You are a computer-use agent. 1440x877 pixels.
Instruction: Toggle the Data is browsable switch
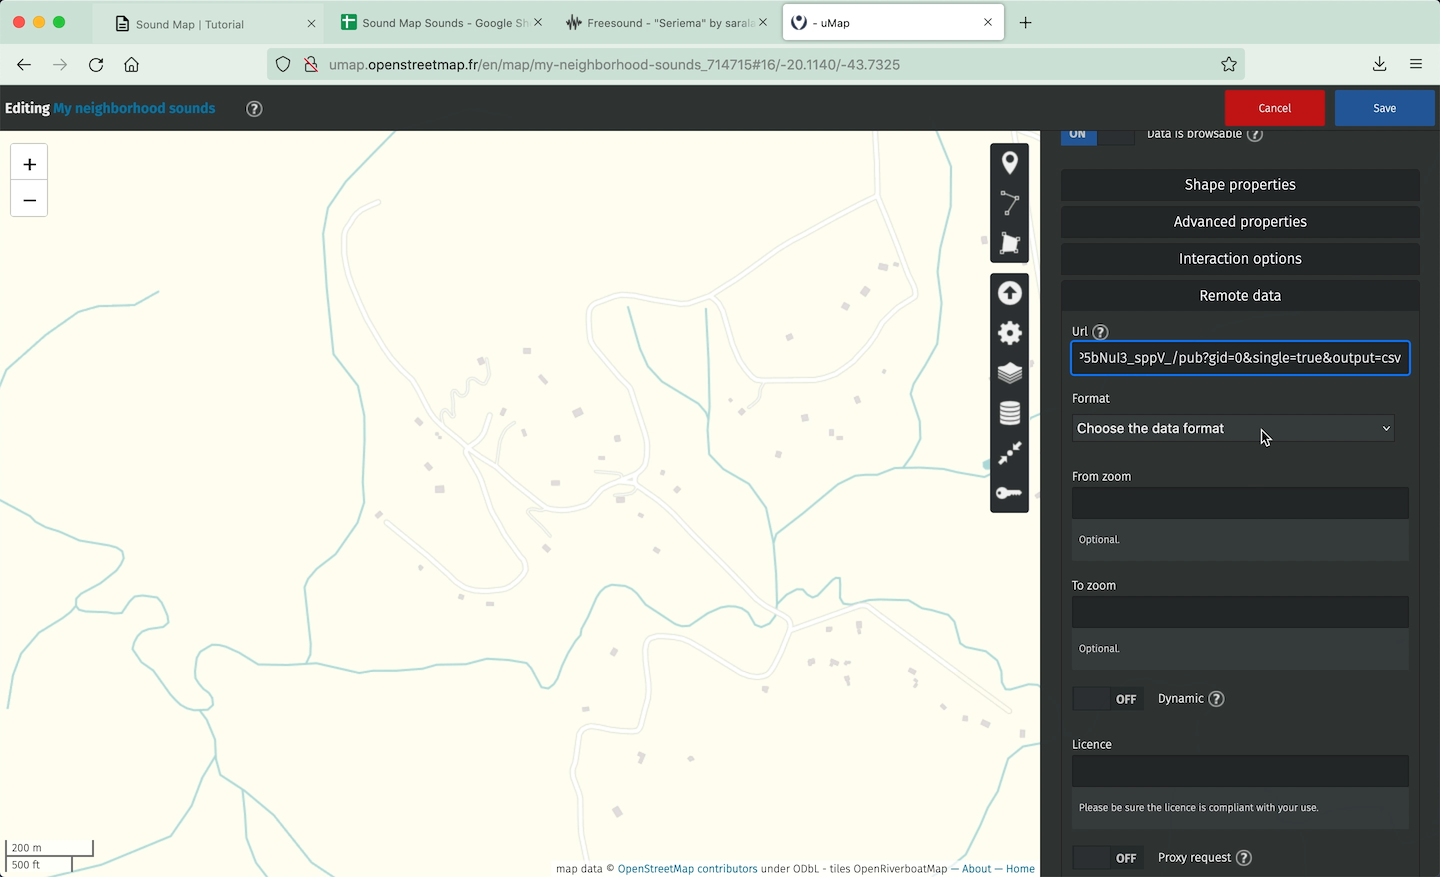[1097, 136]
